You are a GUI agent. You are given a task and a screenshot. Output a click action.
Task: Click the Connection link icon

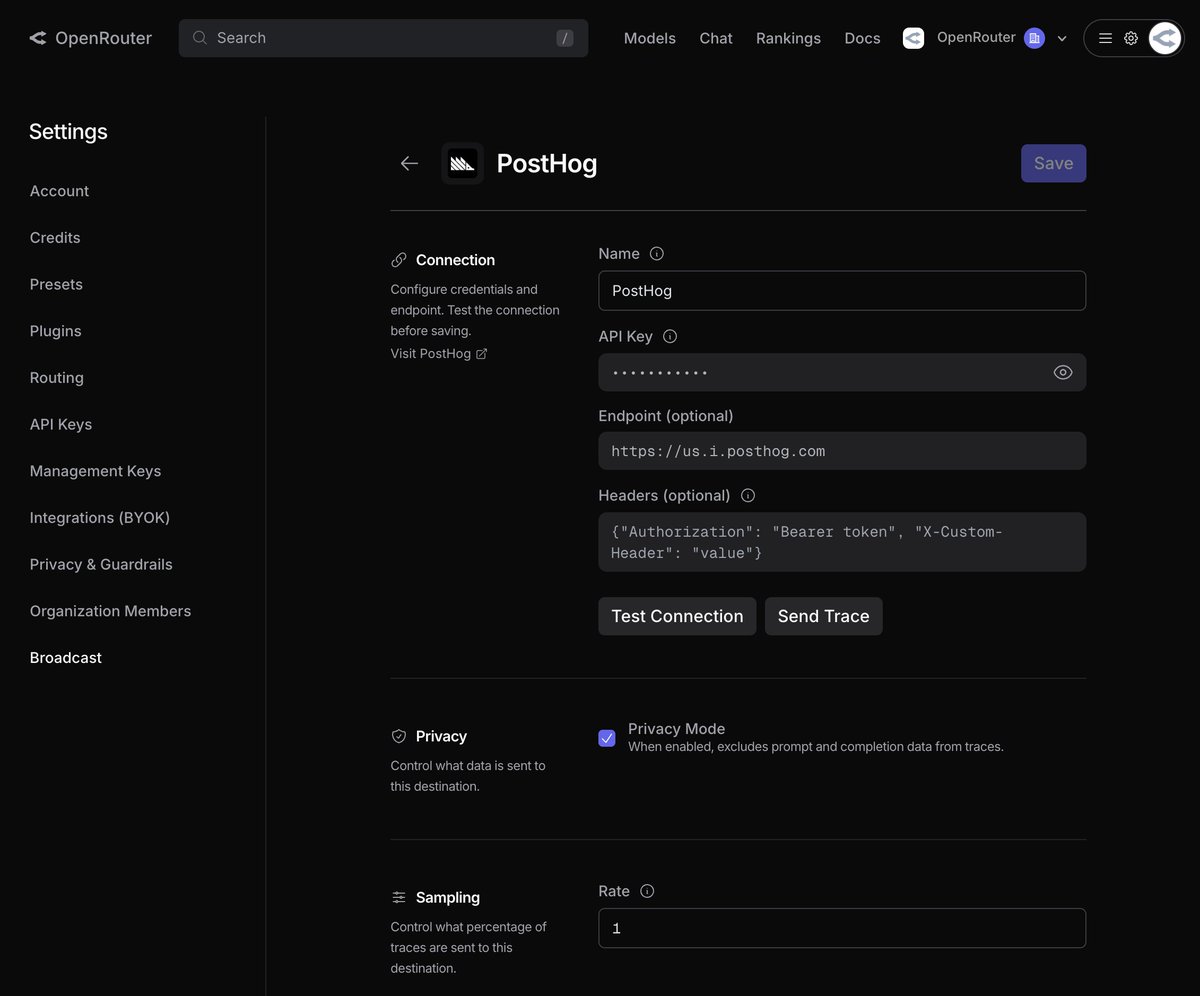(x=399, y=260)
